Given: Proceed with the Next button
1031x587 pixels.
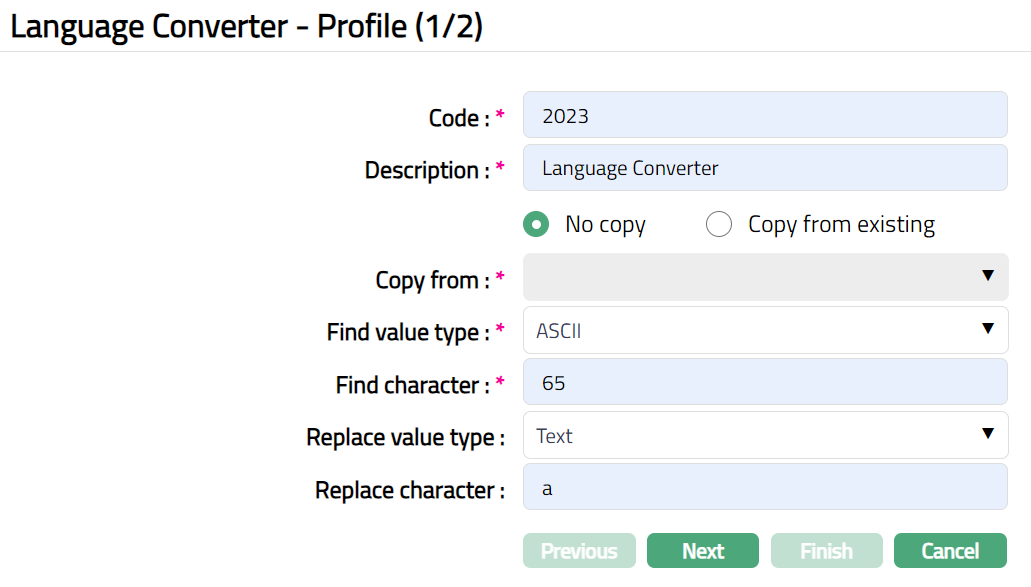Looking at the screenshot, I should coord(703,551).
